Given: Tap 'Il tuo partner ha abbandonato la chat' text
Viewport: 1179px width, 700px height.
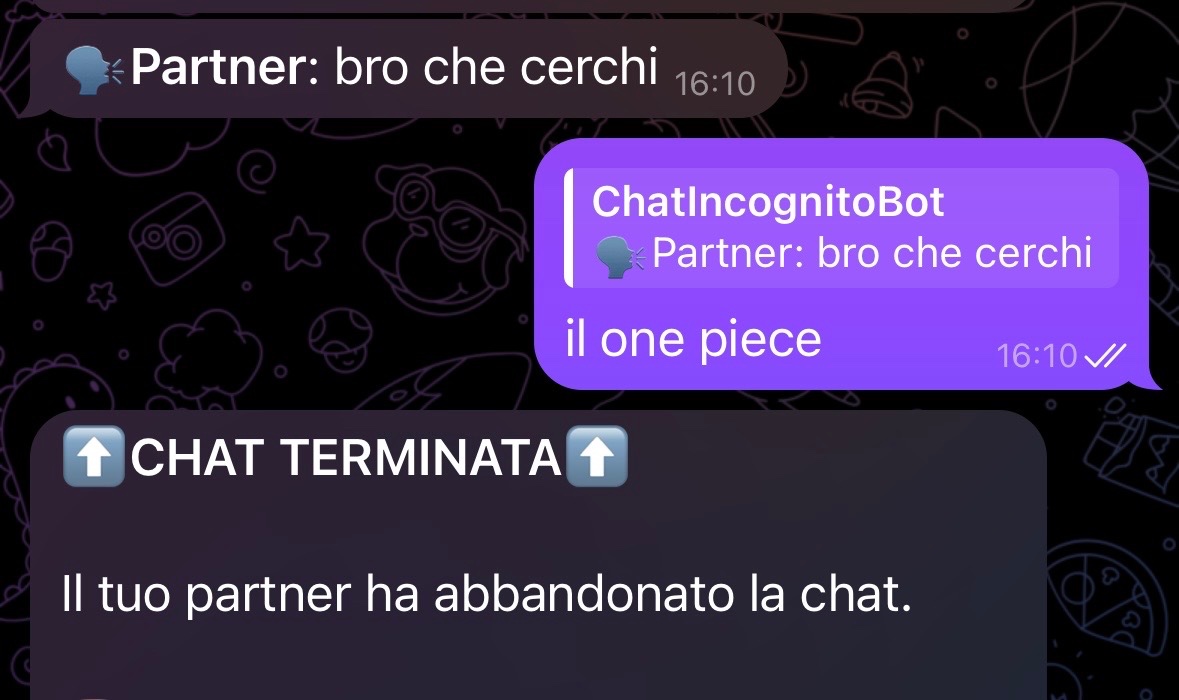Looking at the screenshot, I should (x=486, y=594).
